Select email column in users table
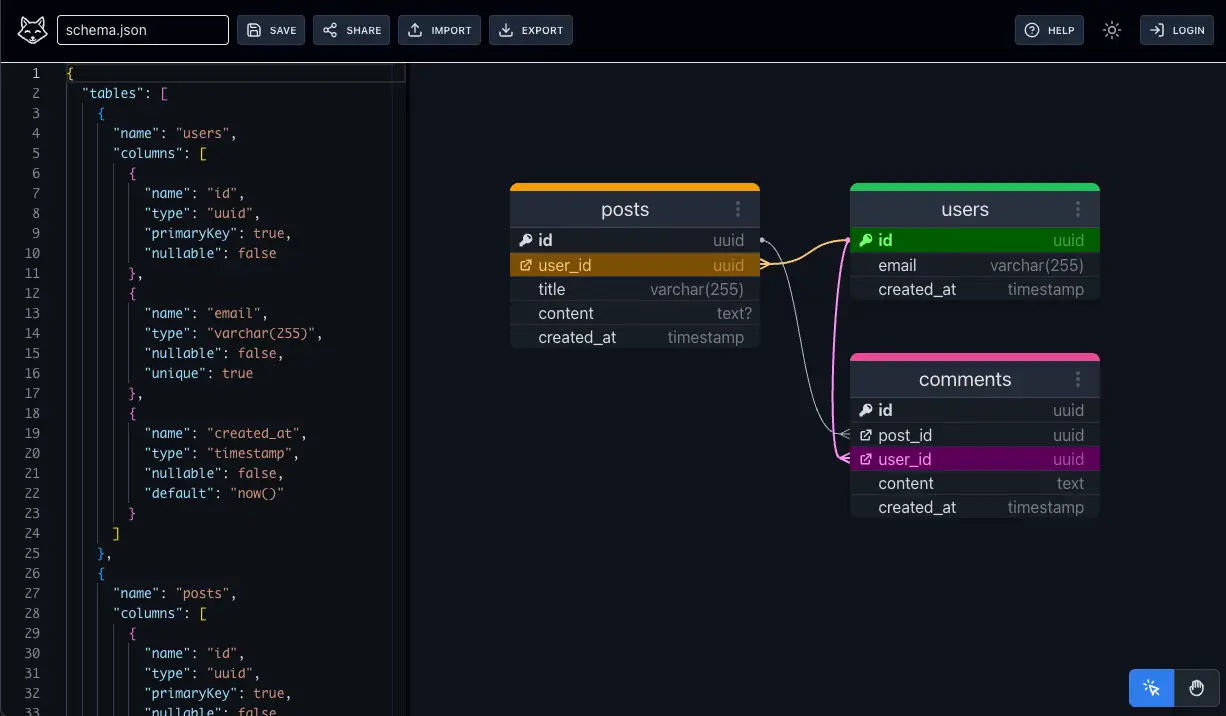Viewport: 1226px width, 716px height. tap(975, 265)
